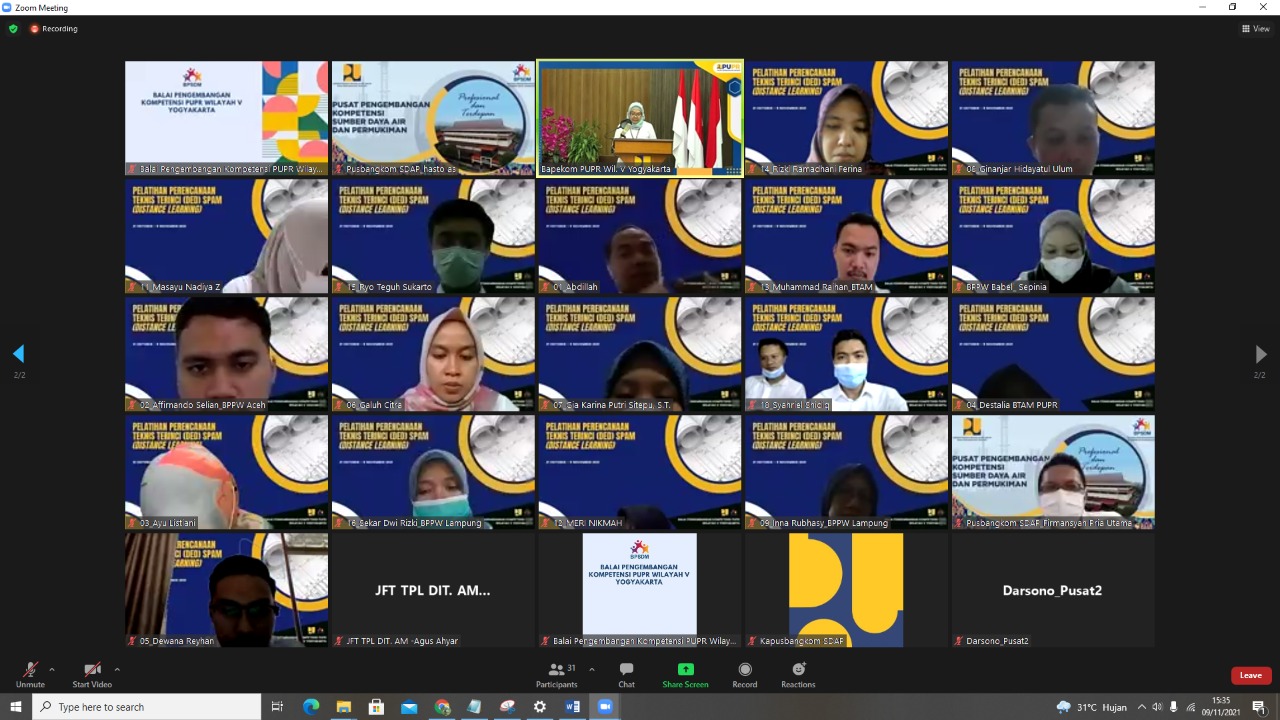Screen dimensions: 1280x720
Task: Click the Recording indicator
Action: pyautogui.click(x=54, y=29)
